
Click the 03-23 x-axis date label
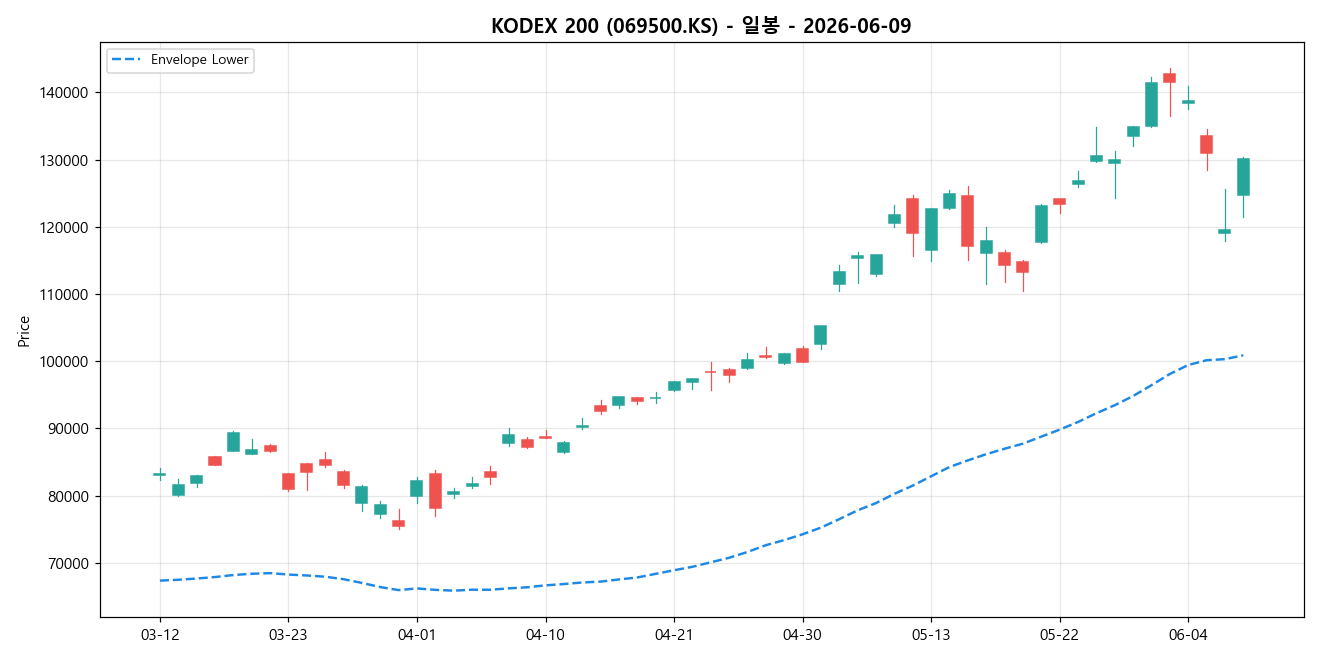pos(288,633)
